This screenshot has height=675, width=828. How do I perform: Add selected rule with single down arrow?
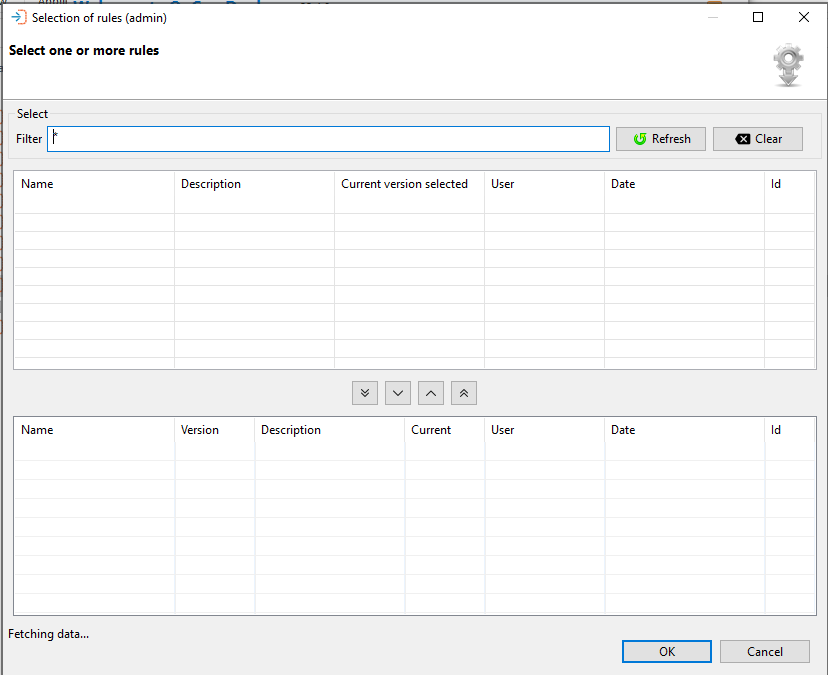click(x=398, y=393)
